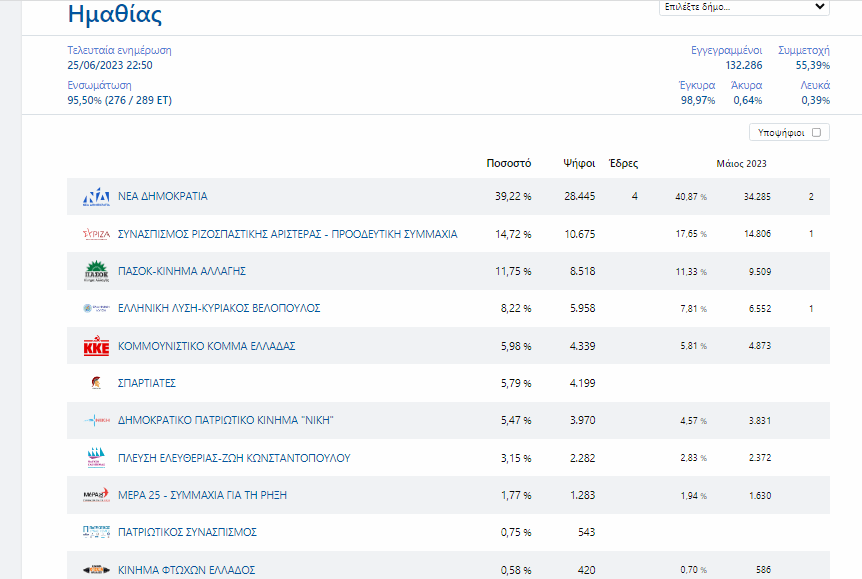The width and height of the screenshot is (862, 579).
Task: Click the Κίνημα Φτωχών Ελλάδος logo
Action: (96, 570)
